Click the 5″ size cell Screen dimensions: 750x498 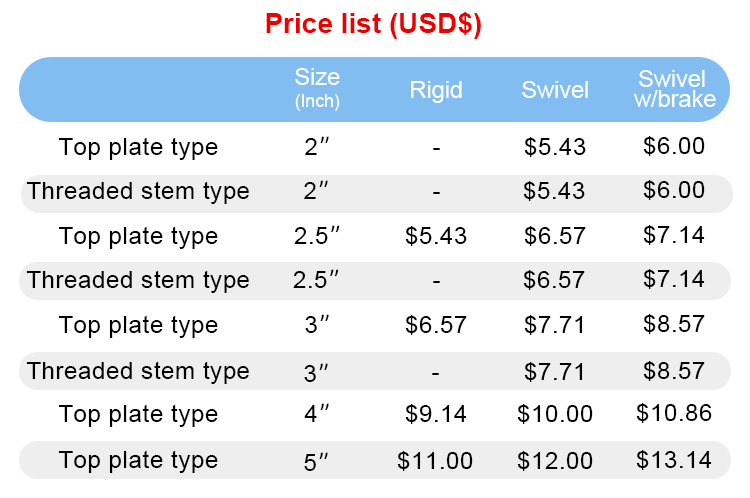(x=316, y=461)
